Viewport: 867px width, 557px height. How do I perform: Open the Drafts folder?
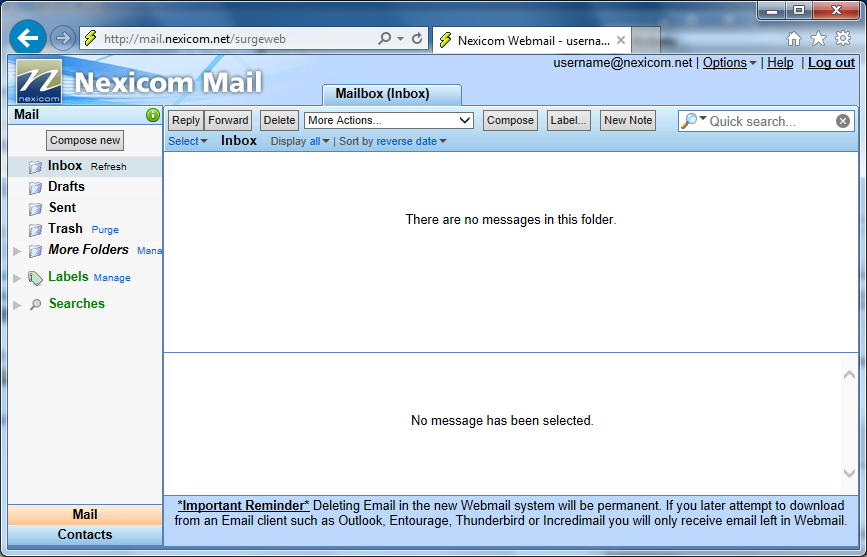pyautogui.click(x=66, y=186)
